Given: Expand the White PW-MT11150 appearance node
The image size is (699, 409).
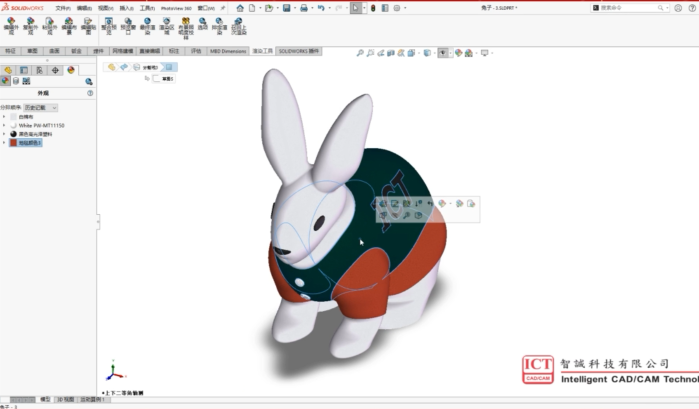Looking at the screenshot, I should [x=4, y=125].
